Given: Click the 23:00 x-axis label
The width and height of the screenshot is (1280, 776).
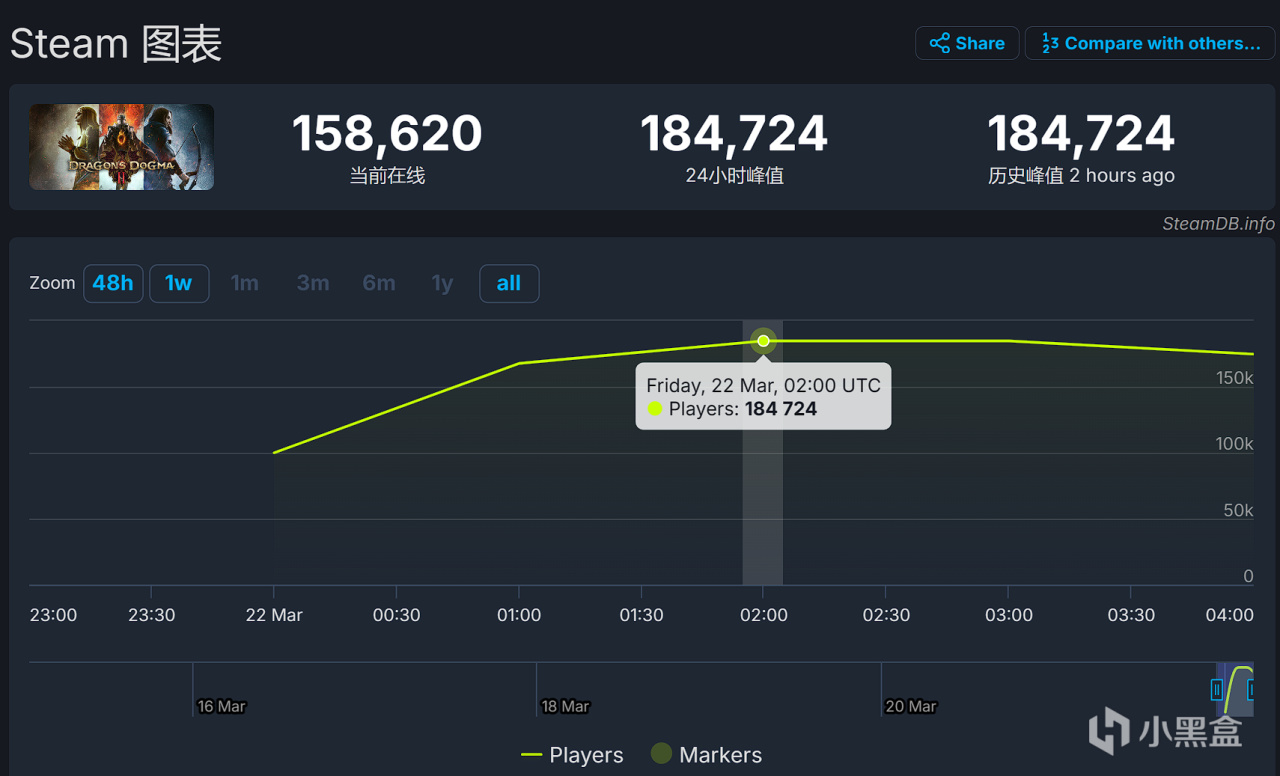Looking at the screenshot, I should [x=53, y=615].
